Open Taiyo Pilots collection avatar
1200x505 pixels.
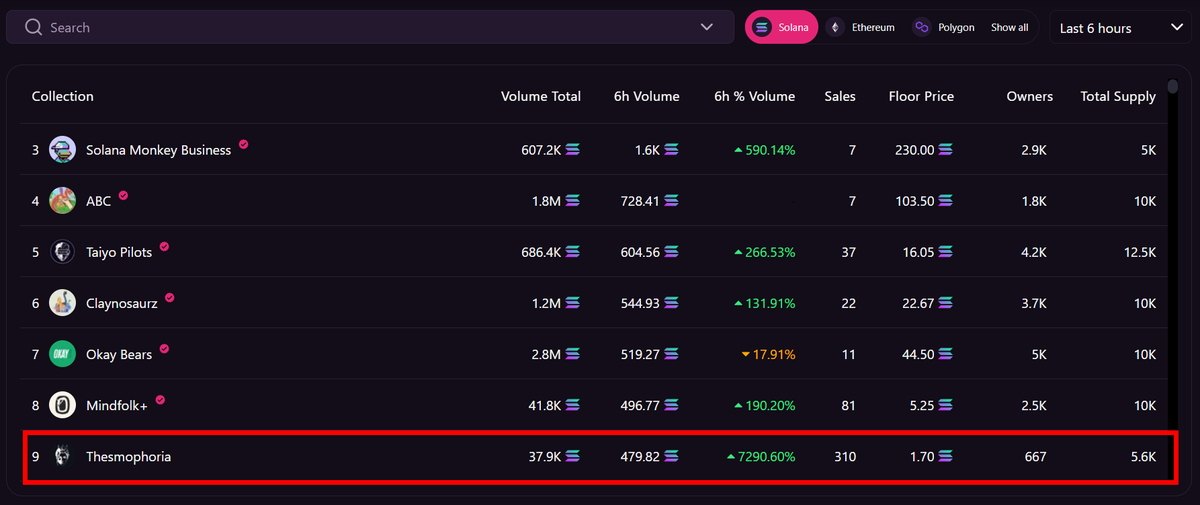tap(62, 252)
